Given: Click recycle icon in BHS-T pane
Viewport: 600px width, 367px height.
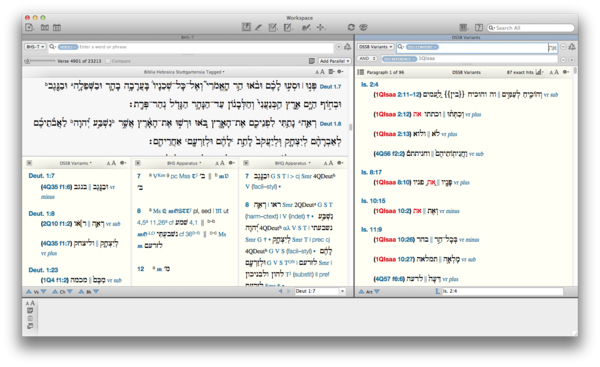Looking at the screenshot, I should click(347, 47).
